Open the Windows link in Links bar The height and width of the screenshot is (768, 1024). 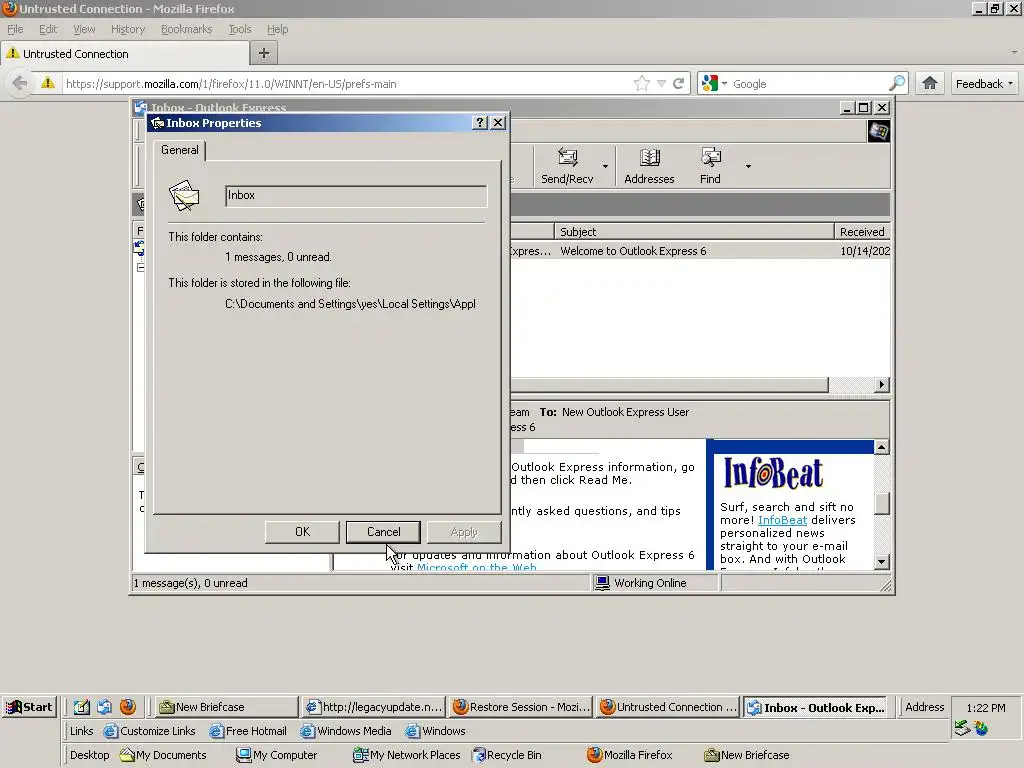click(436, 731)
